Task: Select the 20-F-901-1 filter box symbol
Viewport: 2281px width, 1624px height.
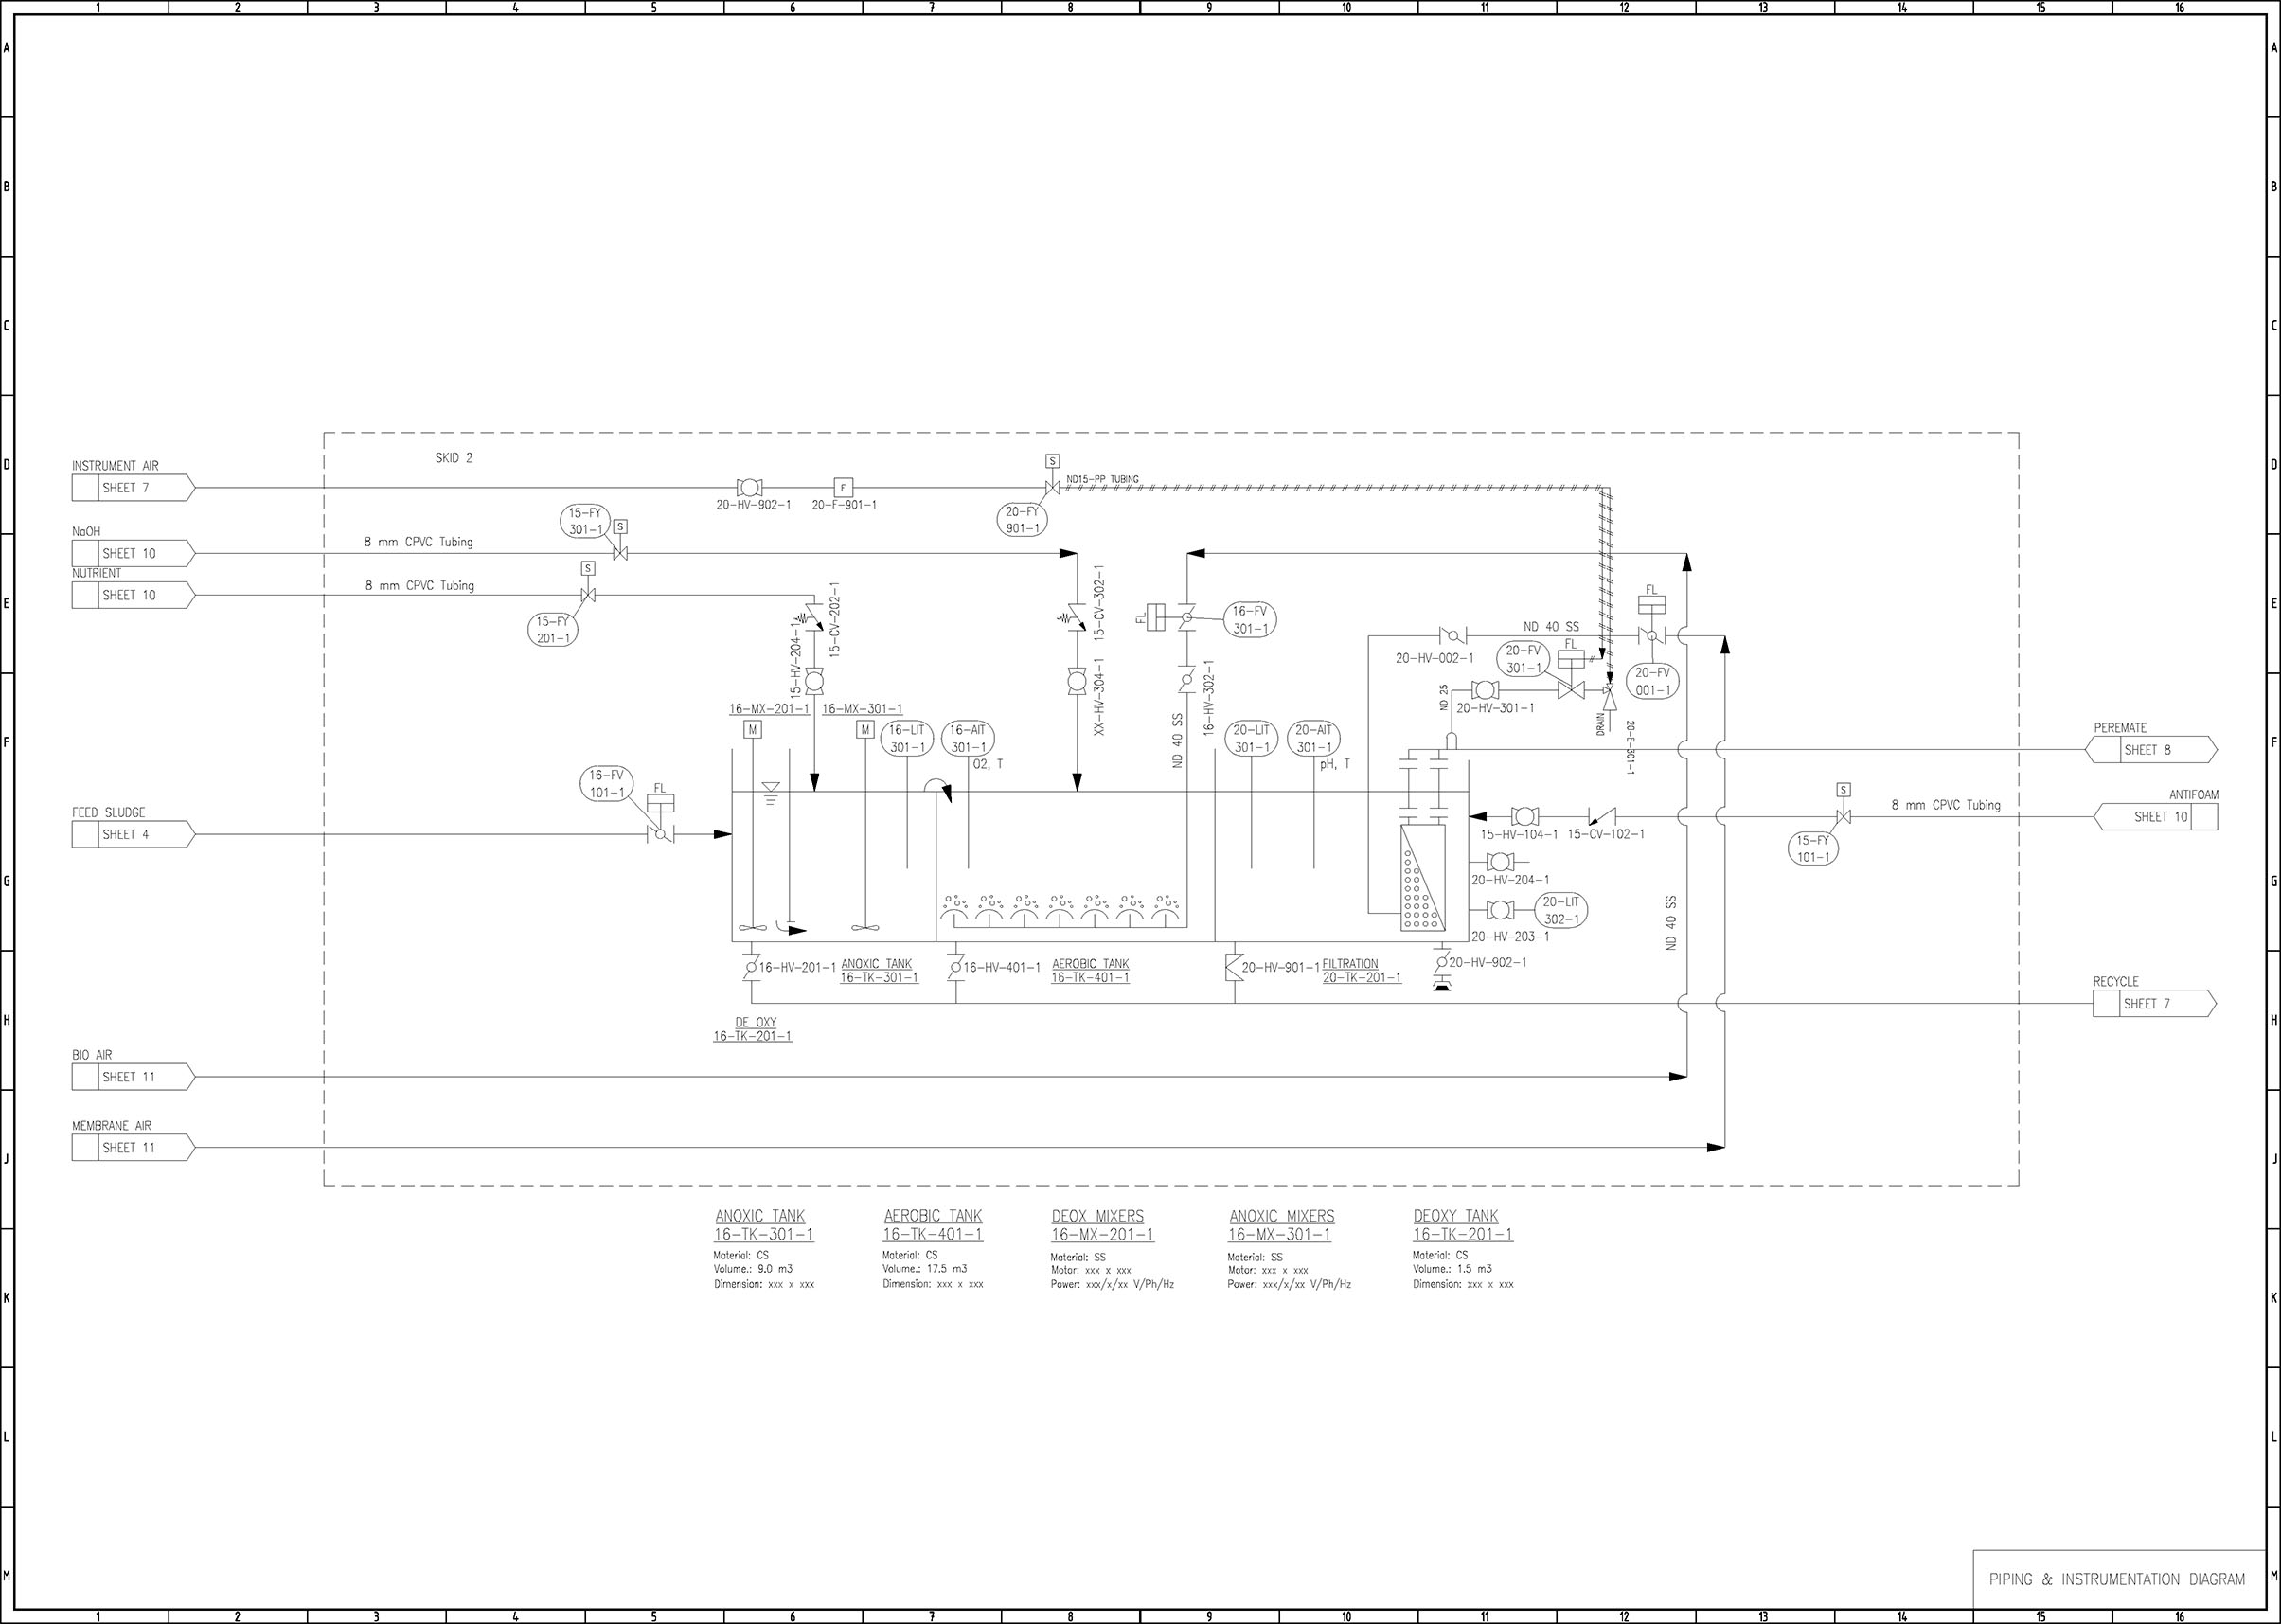Action: (x=843, y=487)
